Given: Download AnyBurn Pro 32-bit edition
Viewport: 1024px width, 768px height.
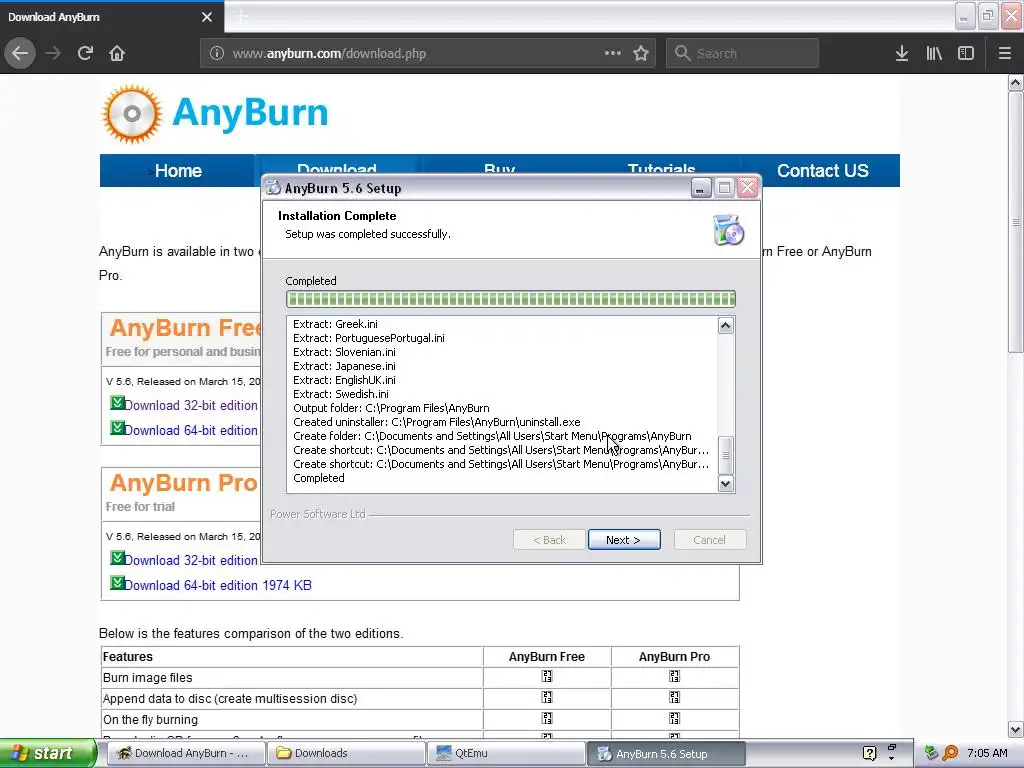Looking at the screenshot, I should coord(191,560).
